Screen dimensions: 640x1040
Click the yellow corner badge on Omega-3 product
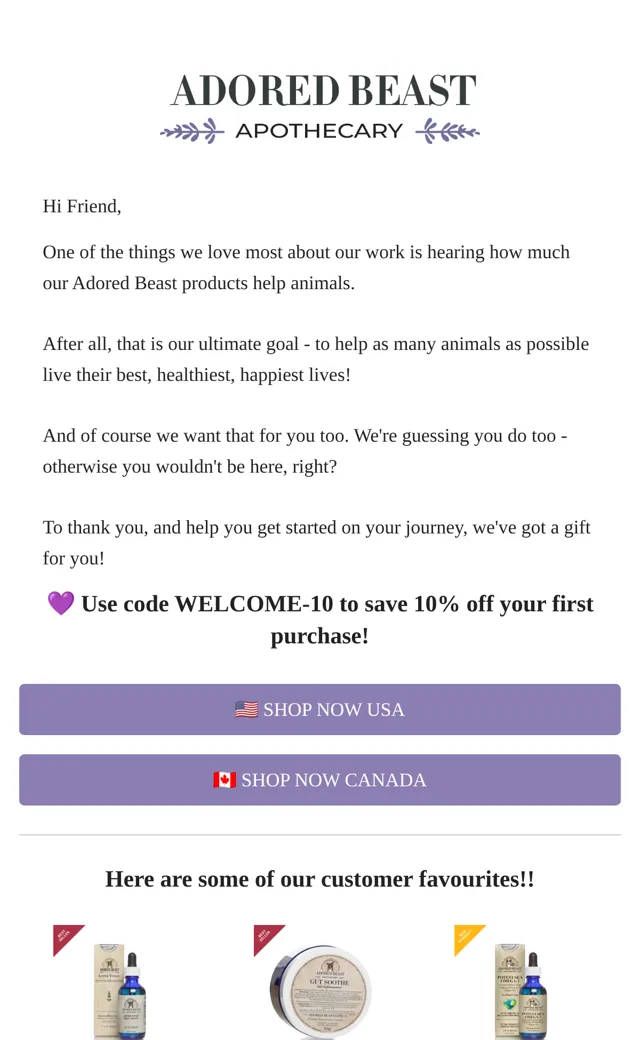coord(468,938)
